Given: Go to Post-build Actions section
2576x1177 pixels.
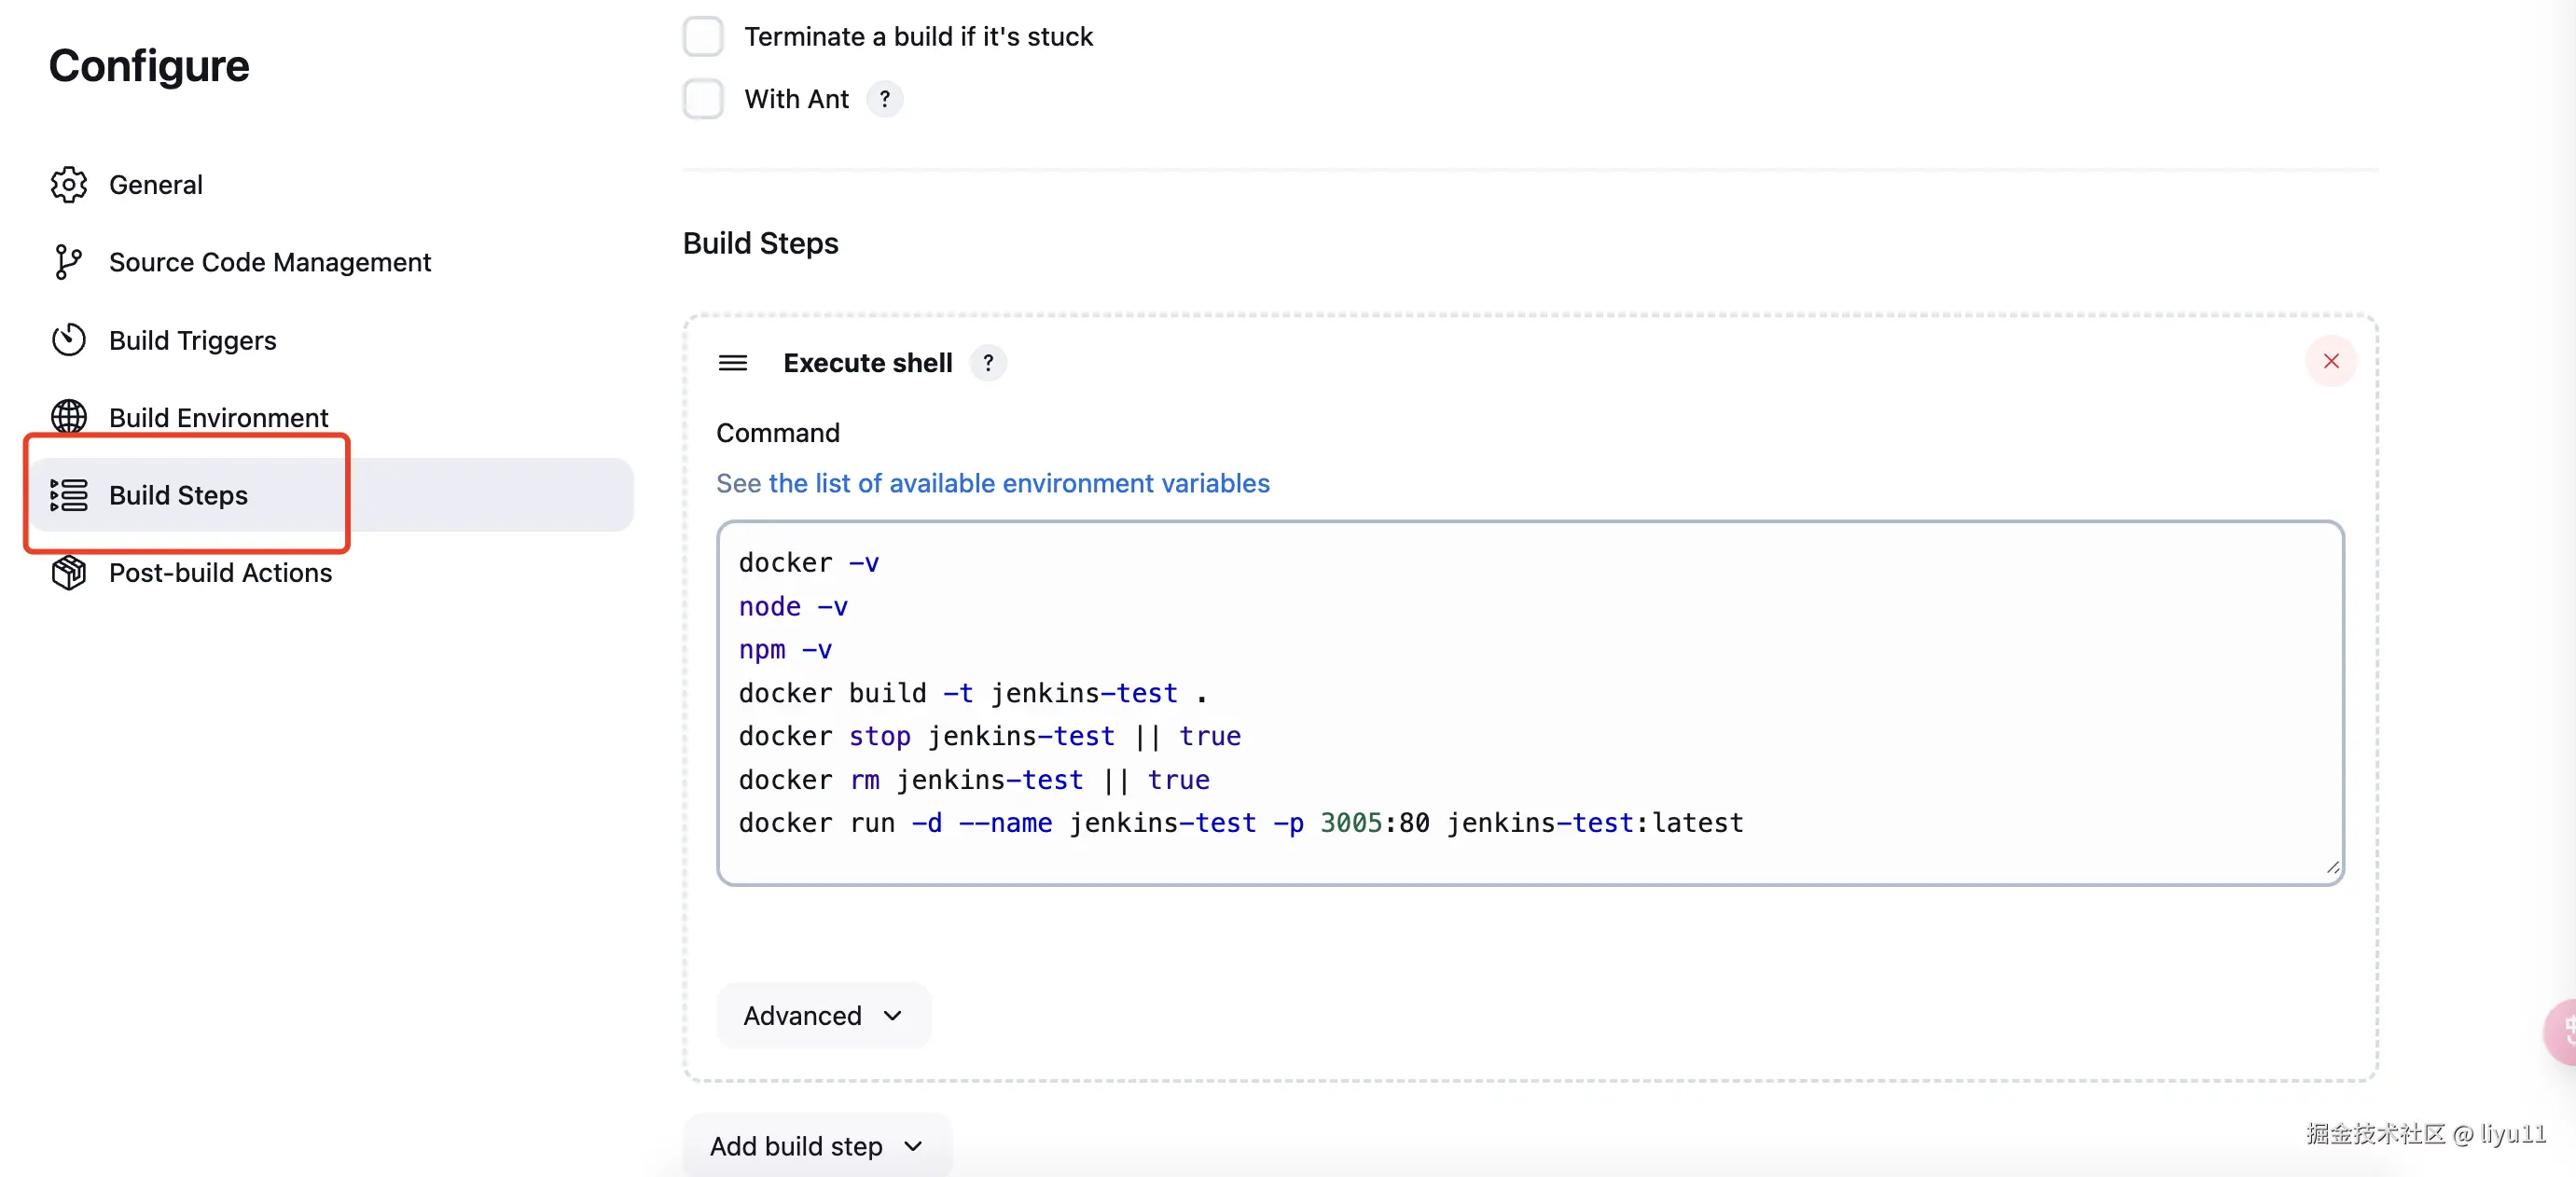Looking at the screenshot, I should [220, 573].
